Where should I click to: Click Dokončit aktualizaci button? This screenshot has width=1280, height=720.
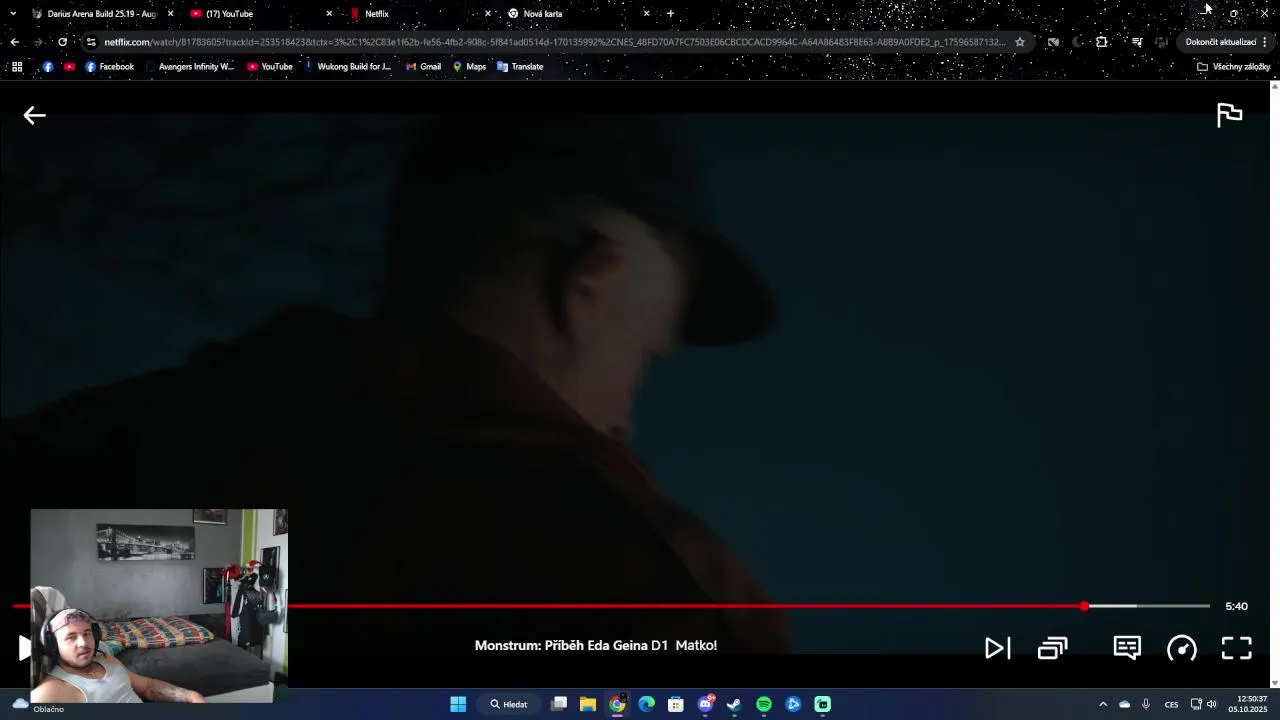pos(1221,42)
